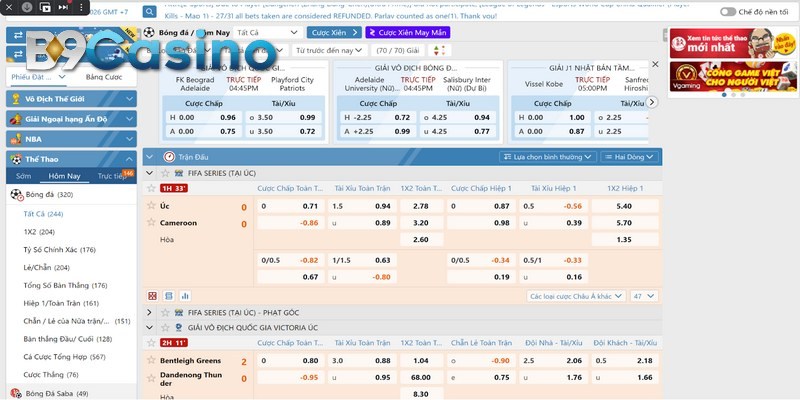
Task: Click Bóng Đá Saba sport icon
Action: 16,393
